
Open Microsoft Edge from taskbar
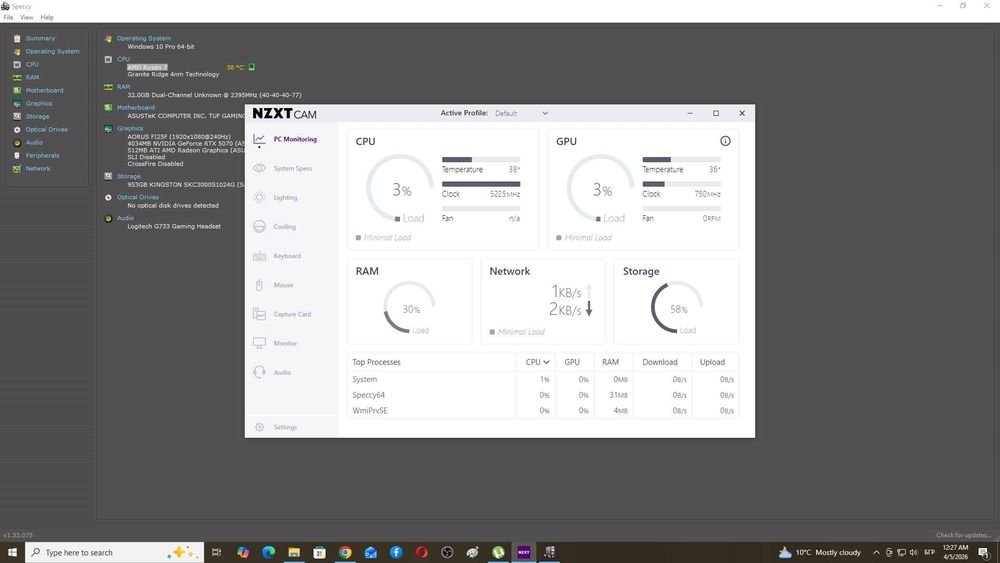268,552
